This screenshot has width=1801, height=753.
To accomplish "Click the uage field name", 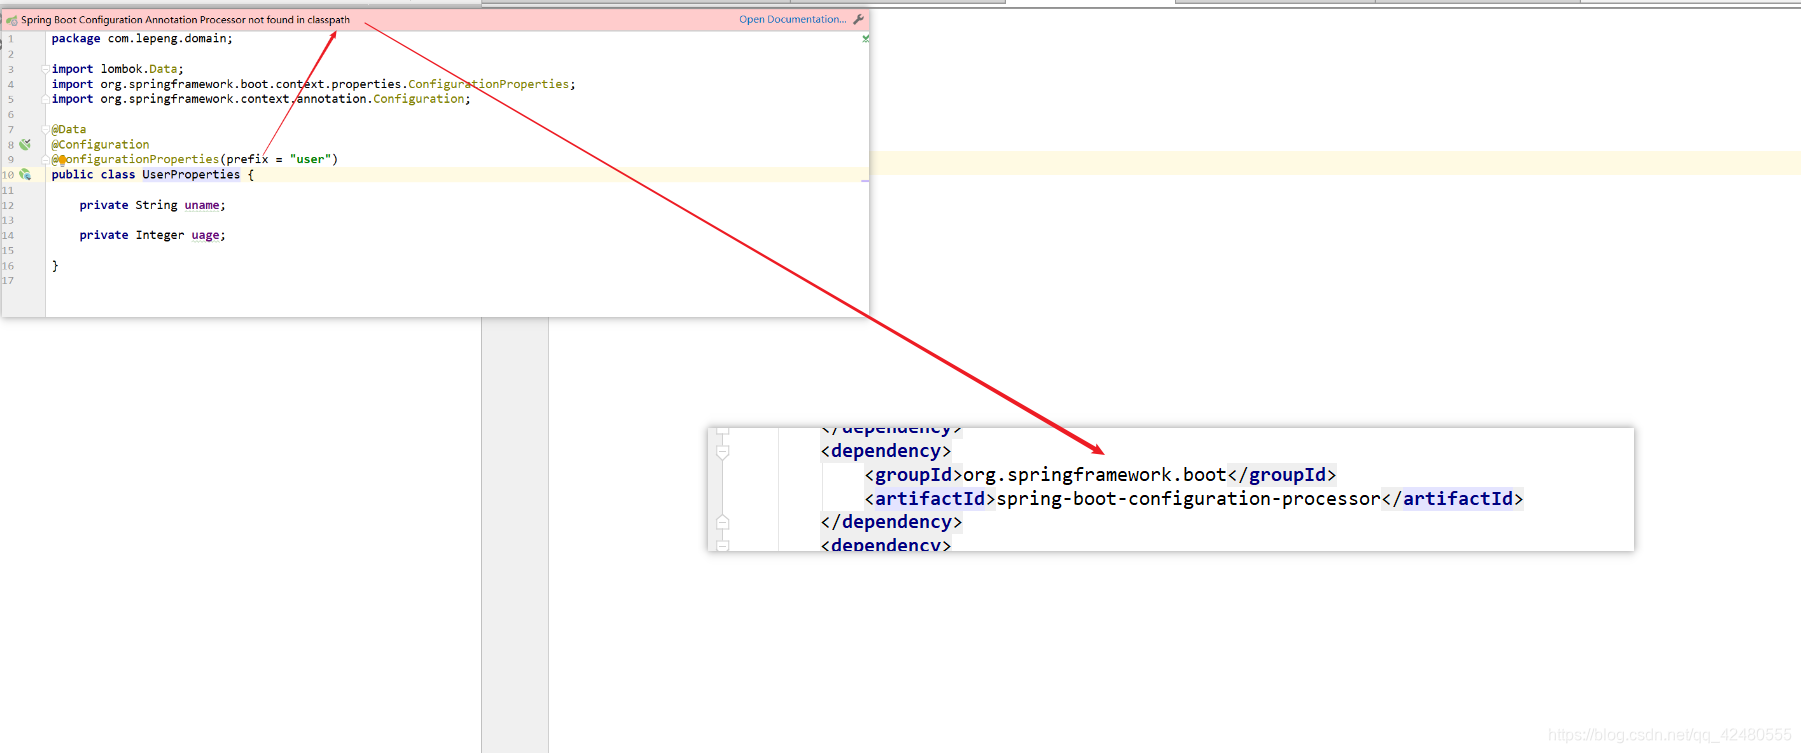I will click(x=205, y=235).
